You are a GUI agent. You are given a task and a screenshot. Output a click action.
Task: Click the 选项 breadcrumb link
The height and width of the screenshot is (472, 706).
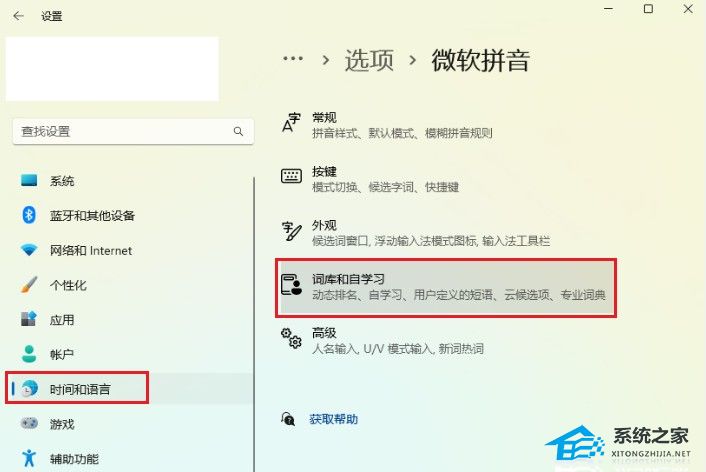pos(369,60)
